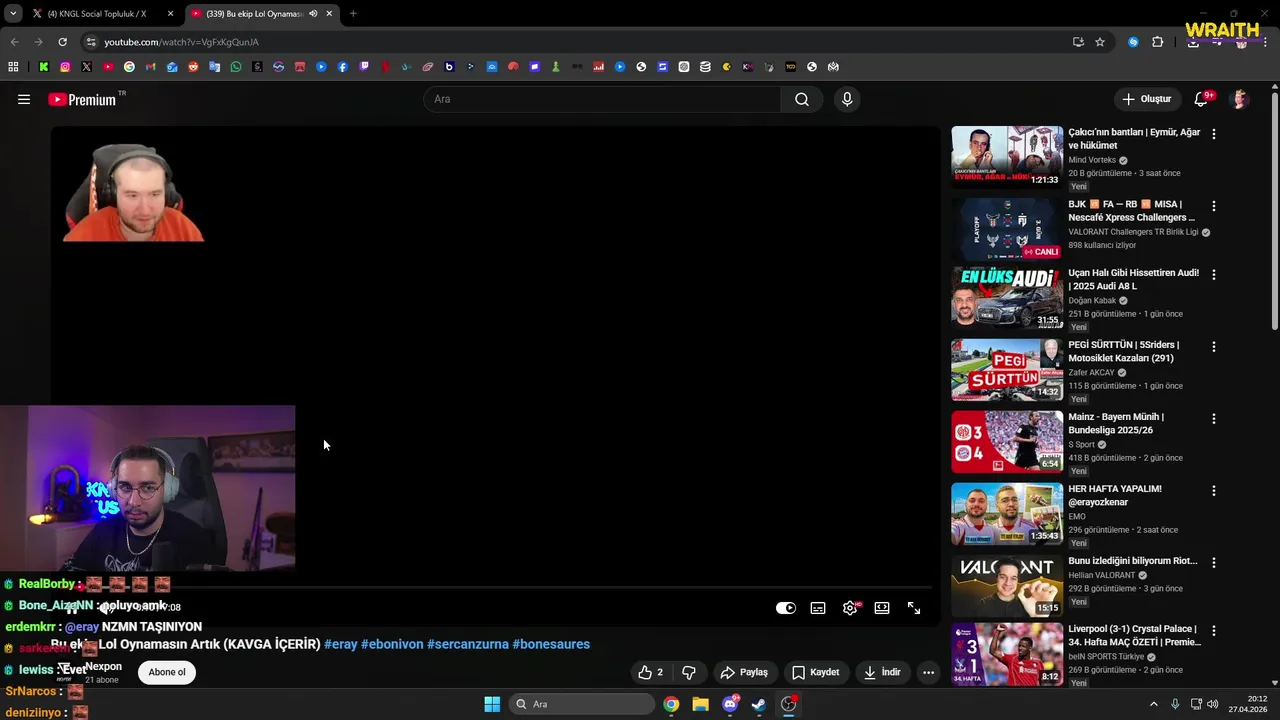
Task: Click İndir download button
Action: pyautogui.click(x=882, y=672)
